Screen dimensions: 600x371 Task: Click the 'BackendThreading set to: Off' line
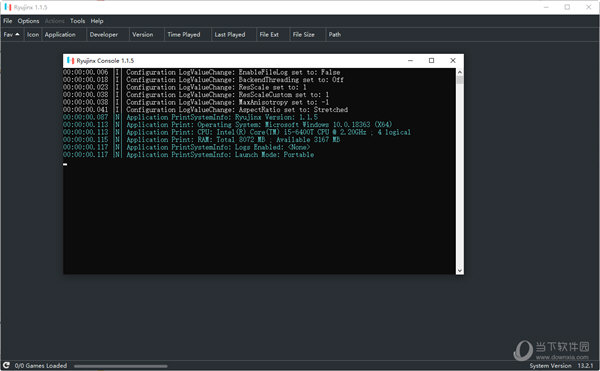[x=203, y=80]
